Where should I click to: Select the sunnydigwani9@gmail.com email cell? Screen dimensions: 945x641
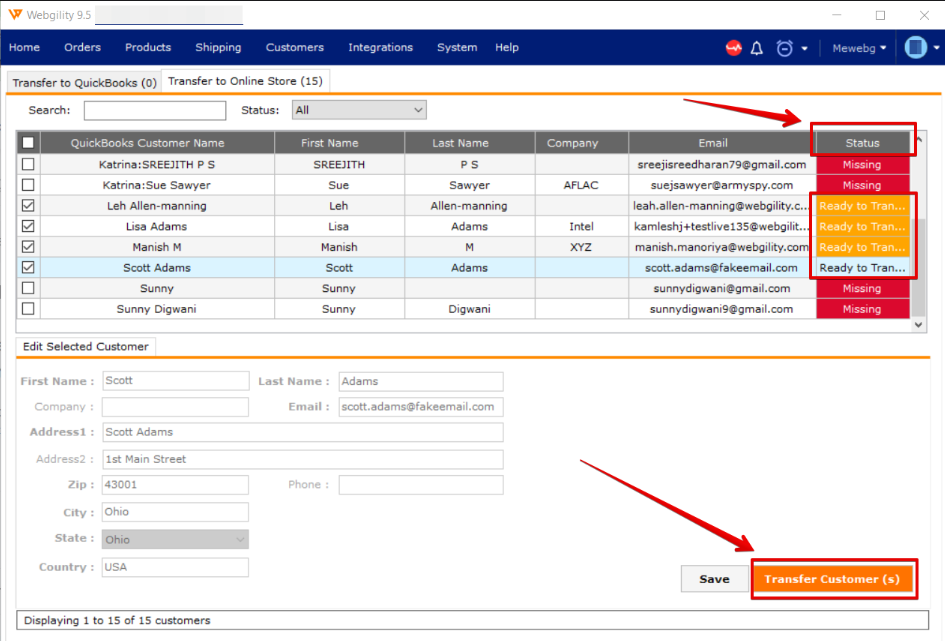tap(721, 309)
